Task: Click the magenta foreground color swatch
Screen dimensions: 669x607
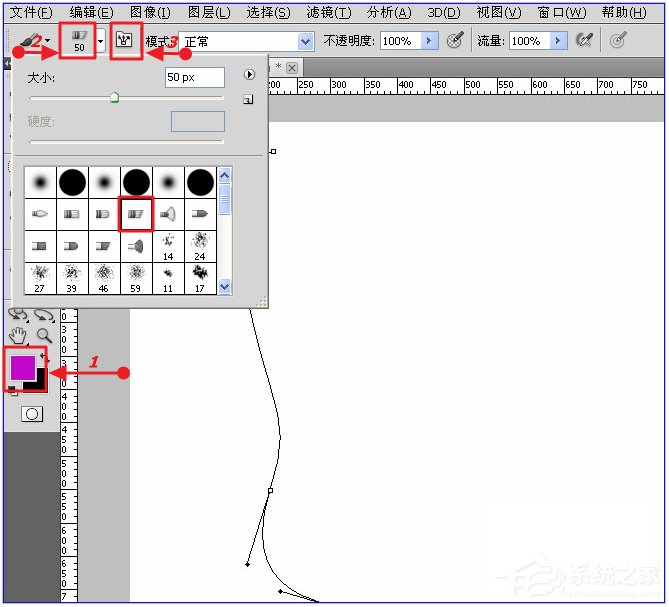Action: coord(22,365)
